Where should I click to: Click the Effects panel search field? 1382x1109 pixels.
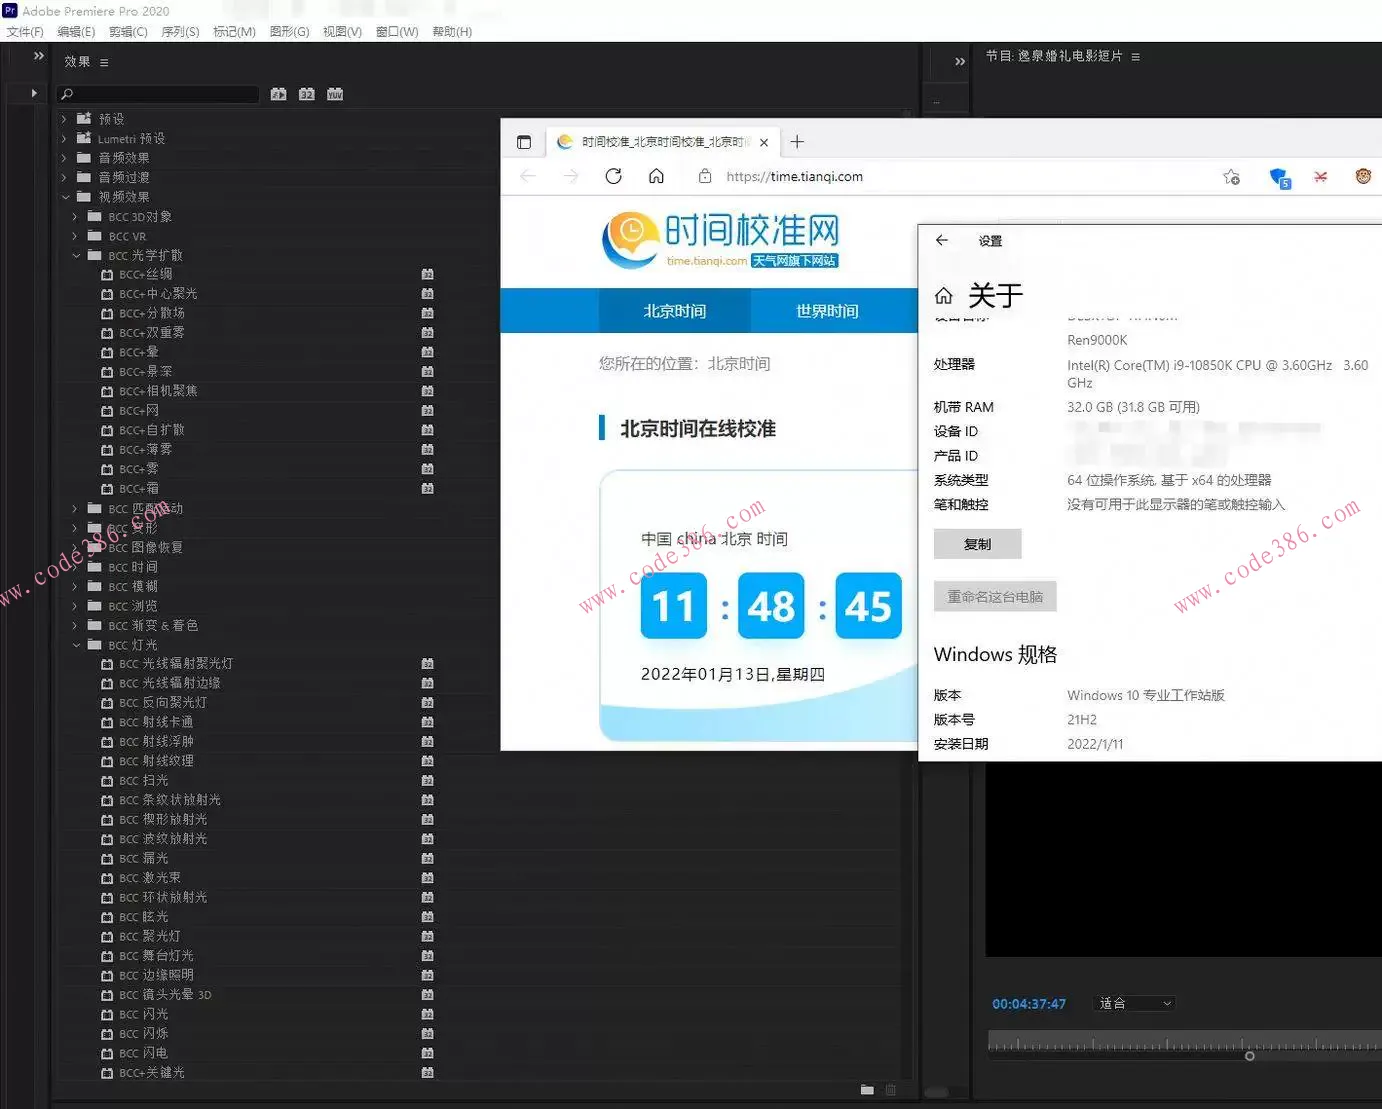[x=160, y=94]
